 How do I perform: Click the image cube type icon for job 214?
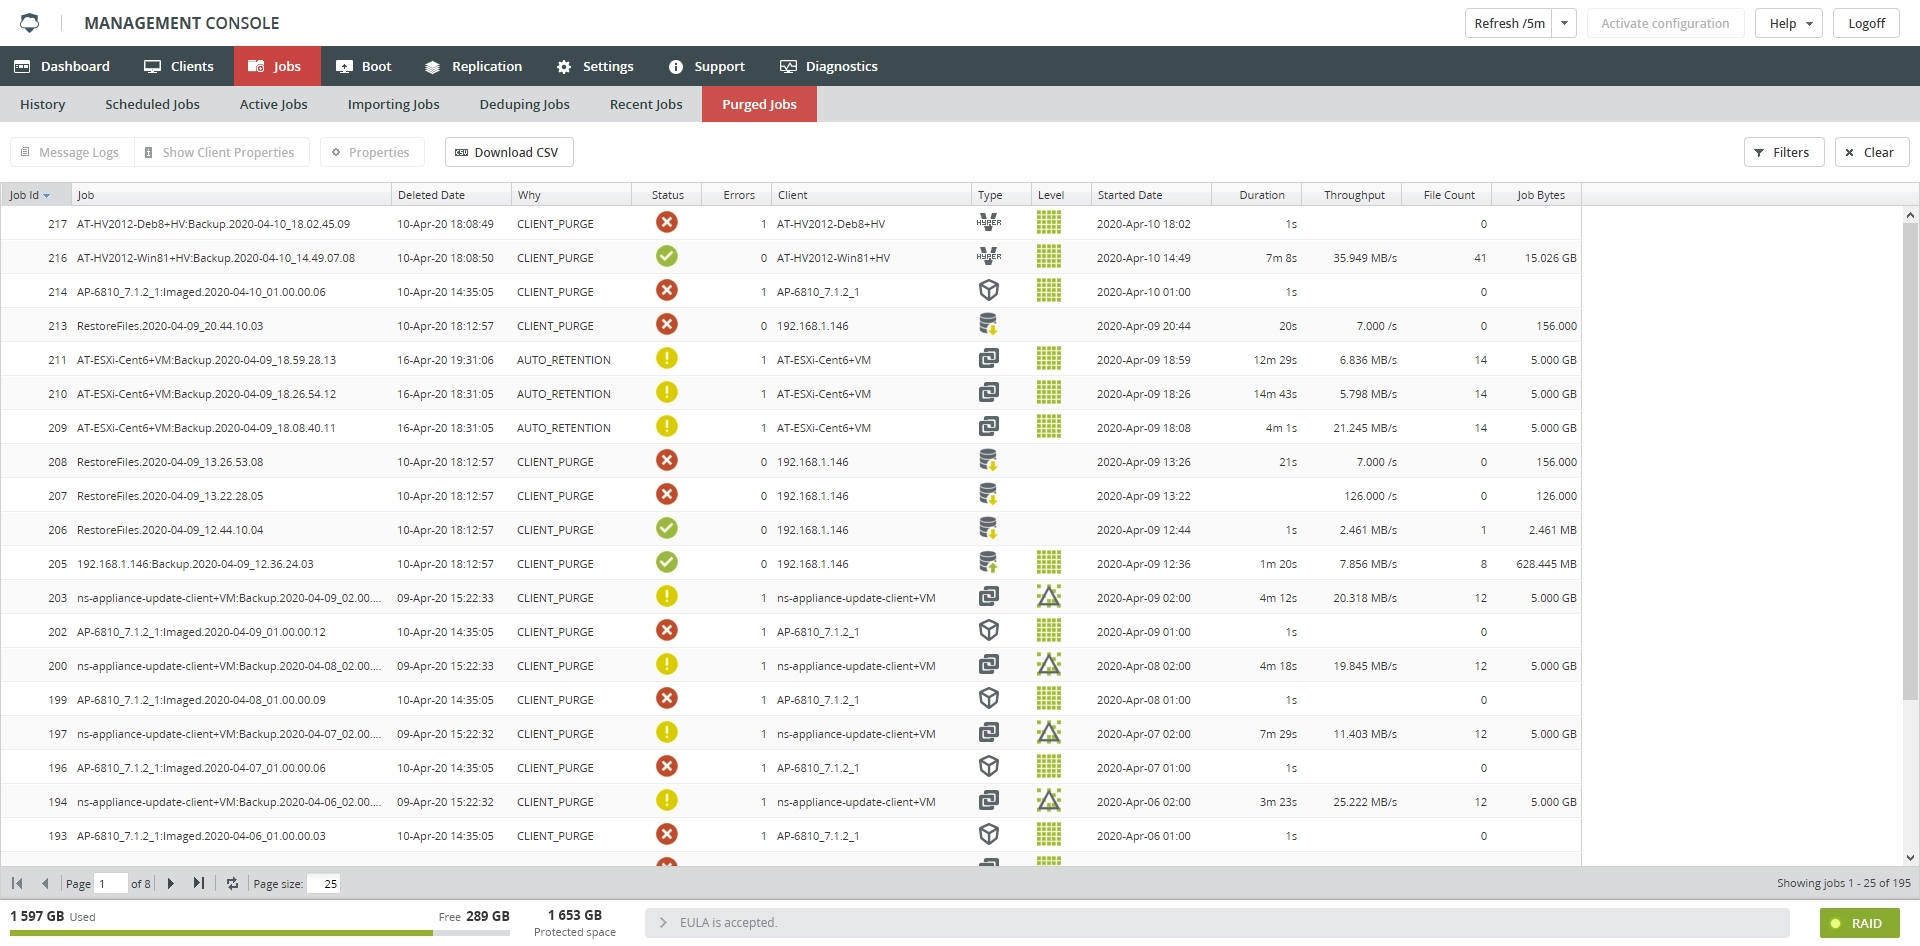(989, 290)
